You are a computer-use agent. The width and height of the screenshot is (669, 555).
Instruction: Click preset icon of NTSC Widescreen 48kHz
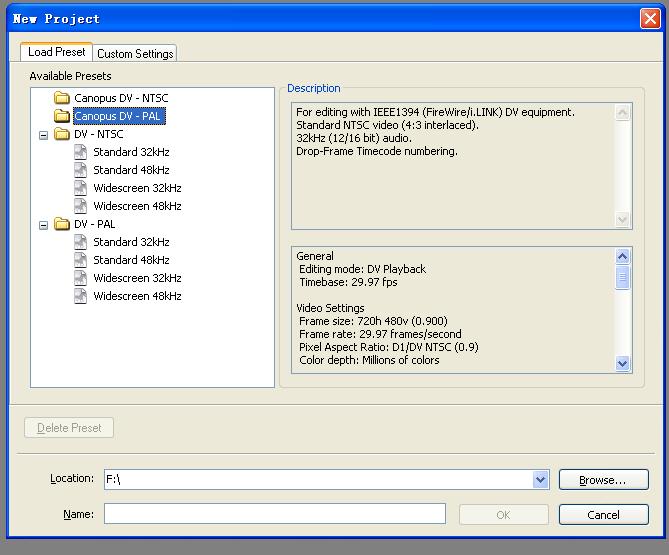pyautogui.click(x=80, y=206)
